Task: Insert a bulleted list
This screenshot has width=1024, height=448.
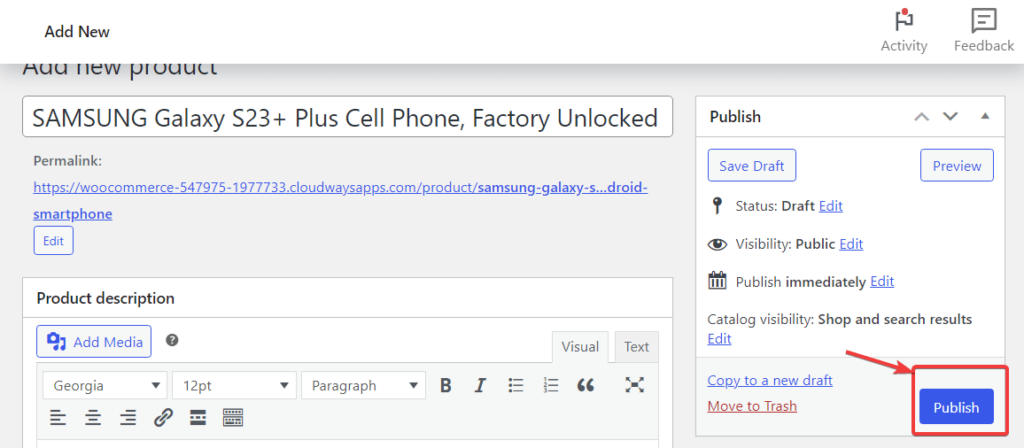Action: pyautogui.click(x=516, y=385)
